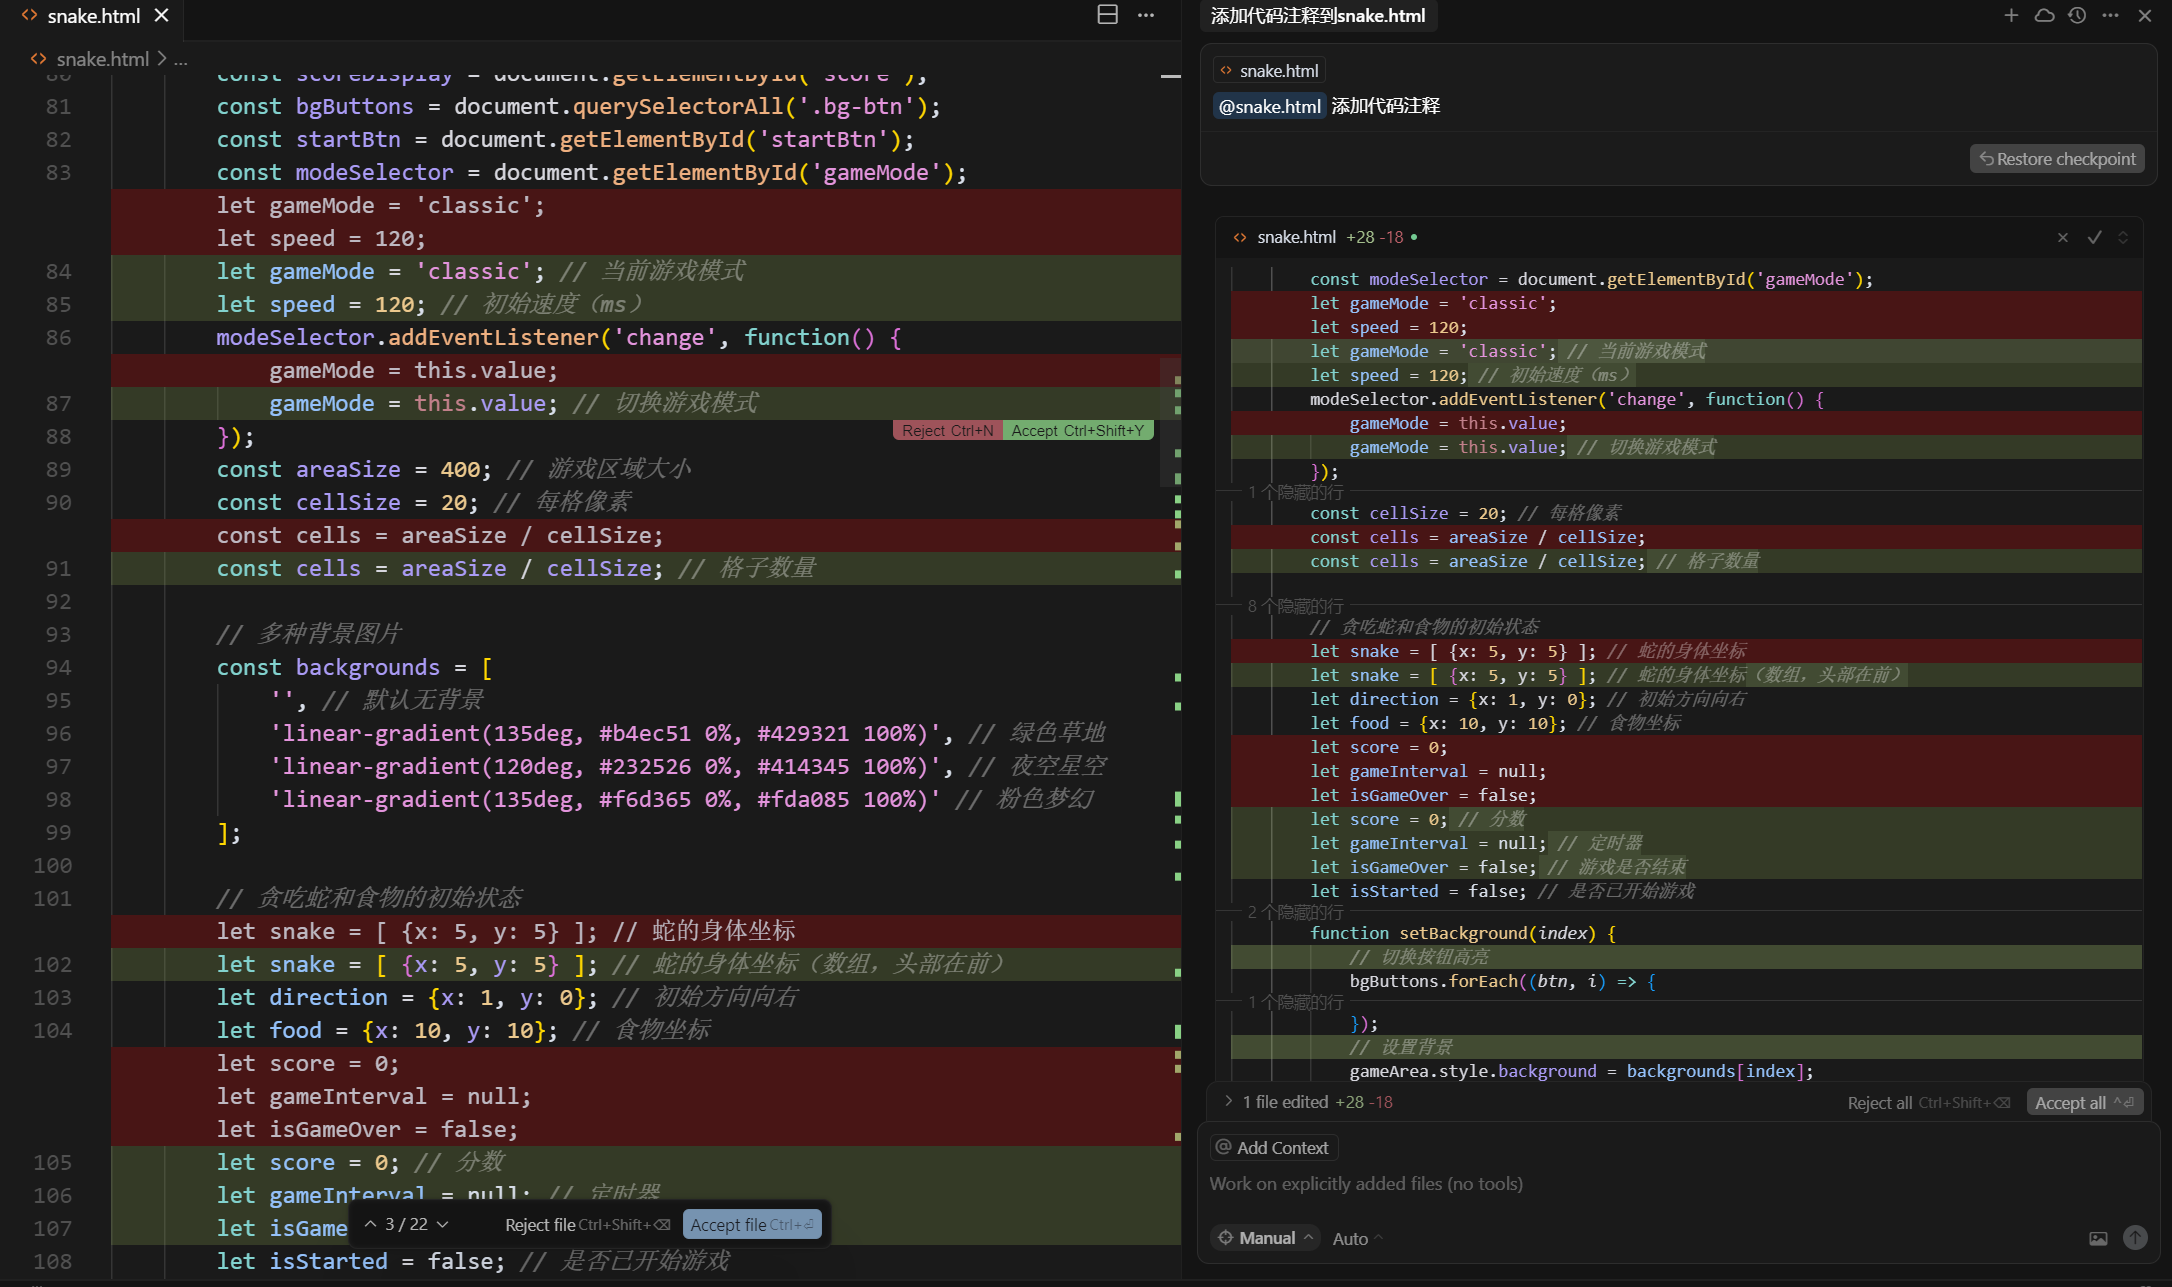The height and width of the screenshot is (1287, 2172).
Task: Reject the inline change with Ctrl+N button
Action: pyautogui.click(x=947, y=430)
